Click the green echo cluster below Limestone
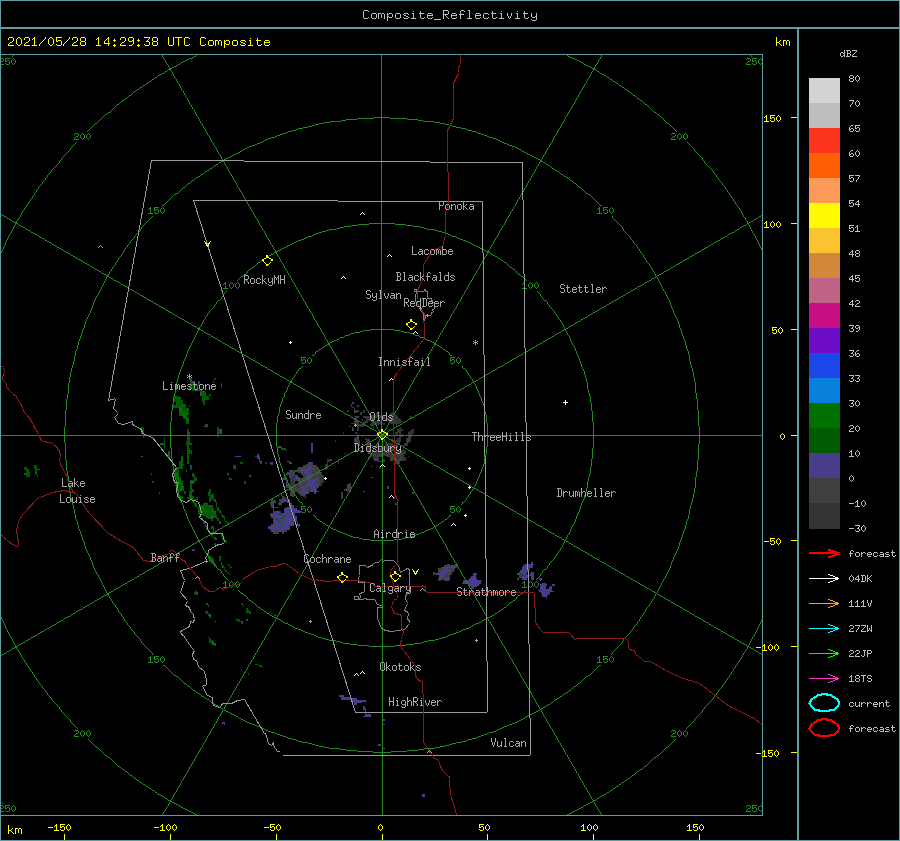 [x=181, y=407]
